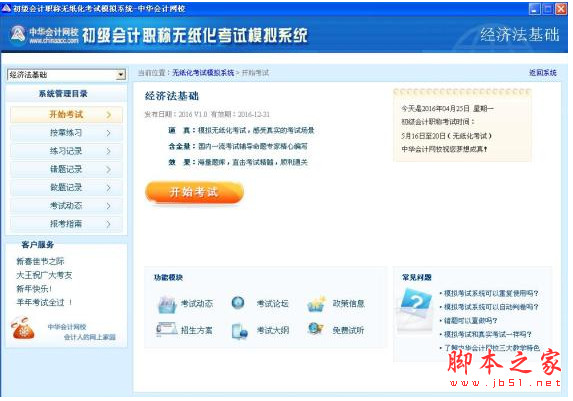
Task: Click the 会计人的网上家园 slogan text
Action: point(90,337)
